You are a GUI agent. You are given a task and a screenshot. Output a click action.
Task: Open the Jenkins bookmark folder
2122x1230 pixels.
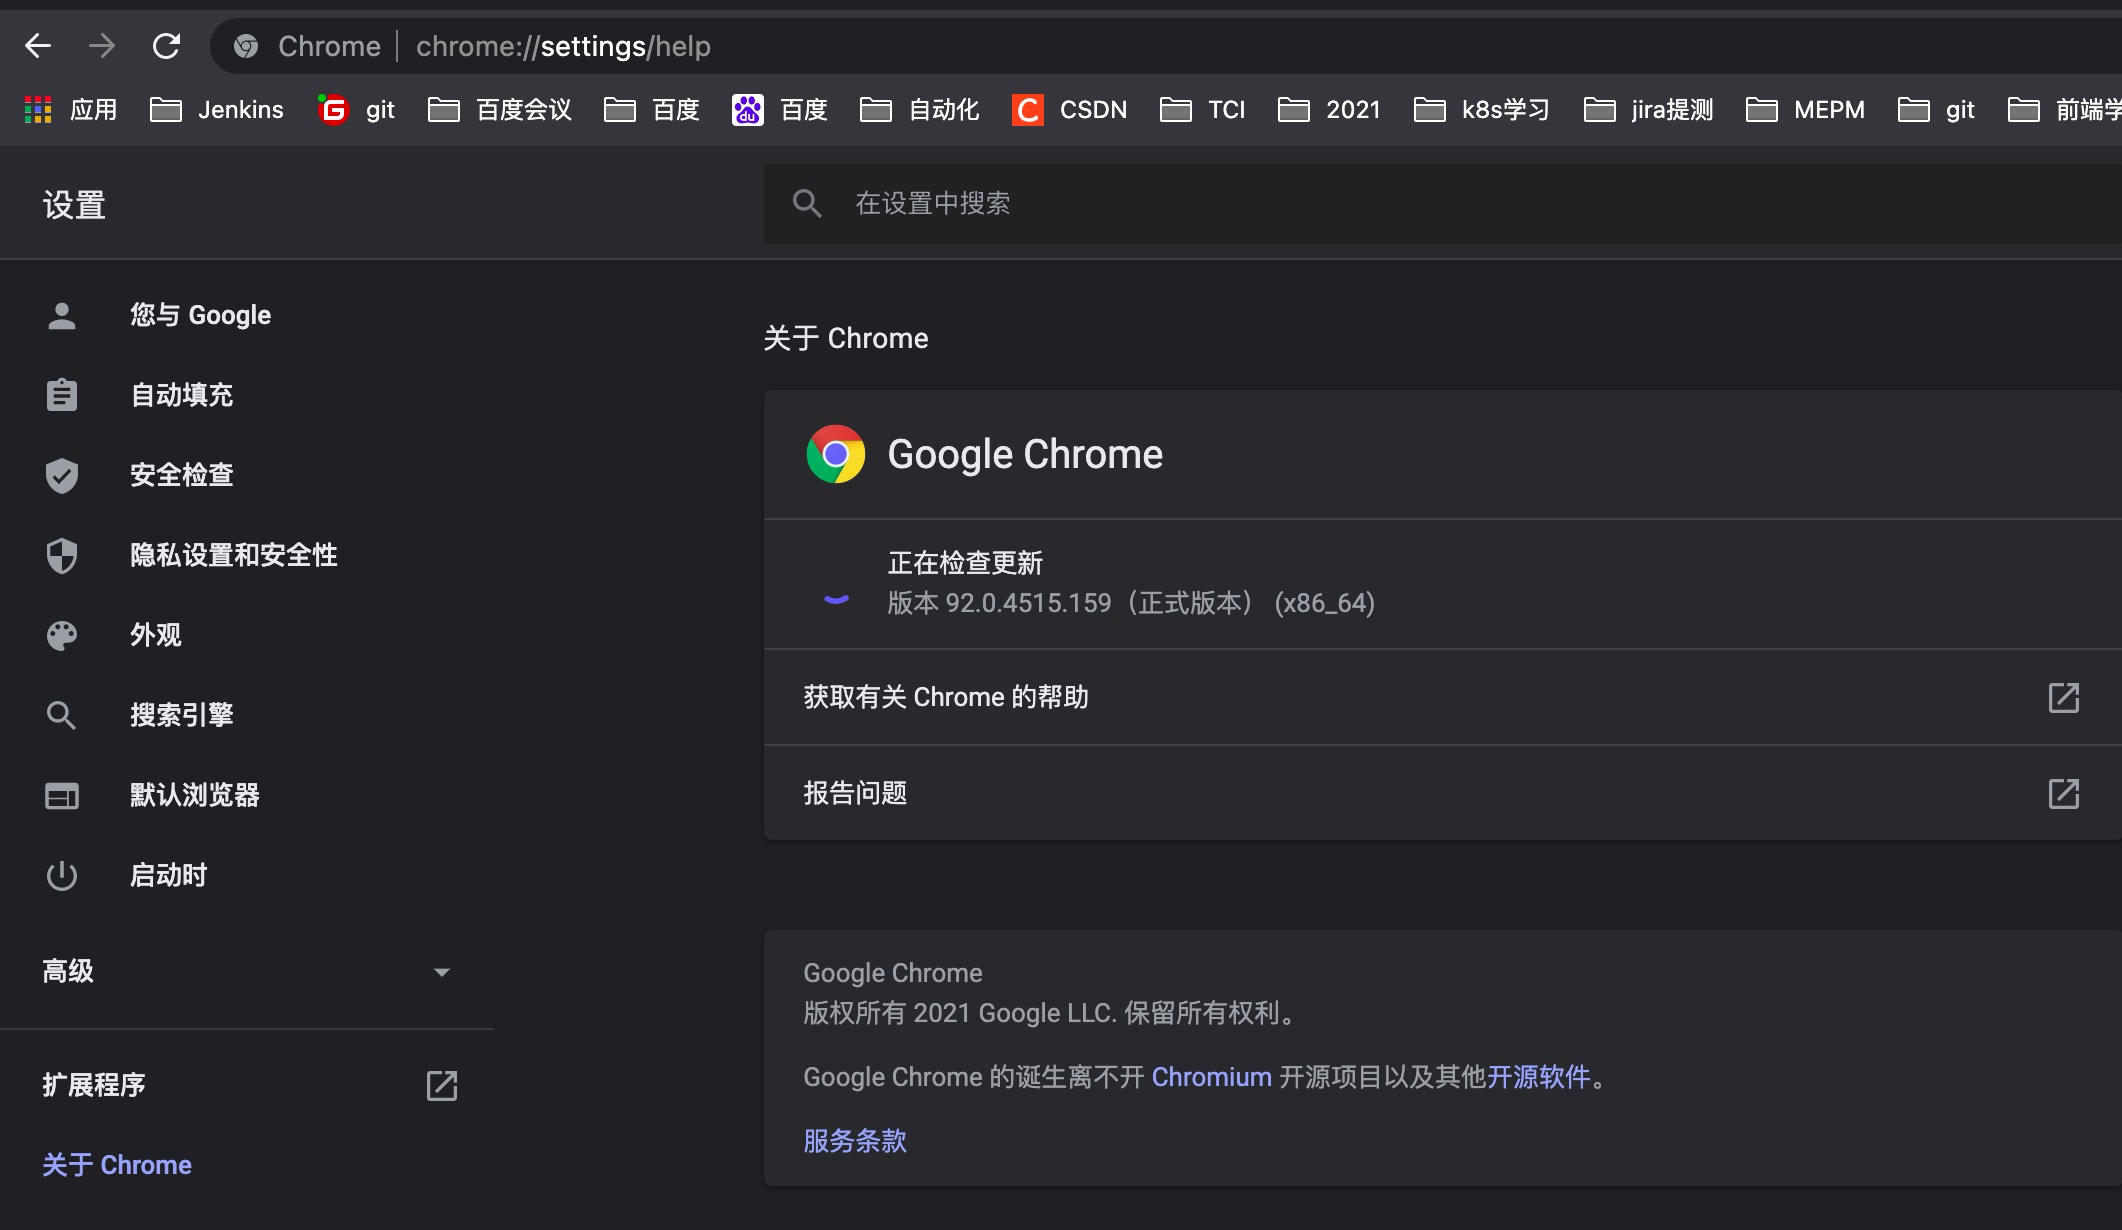point(217,109)
